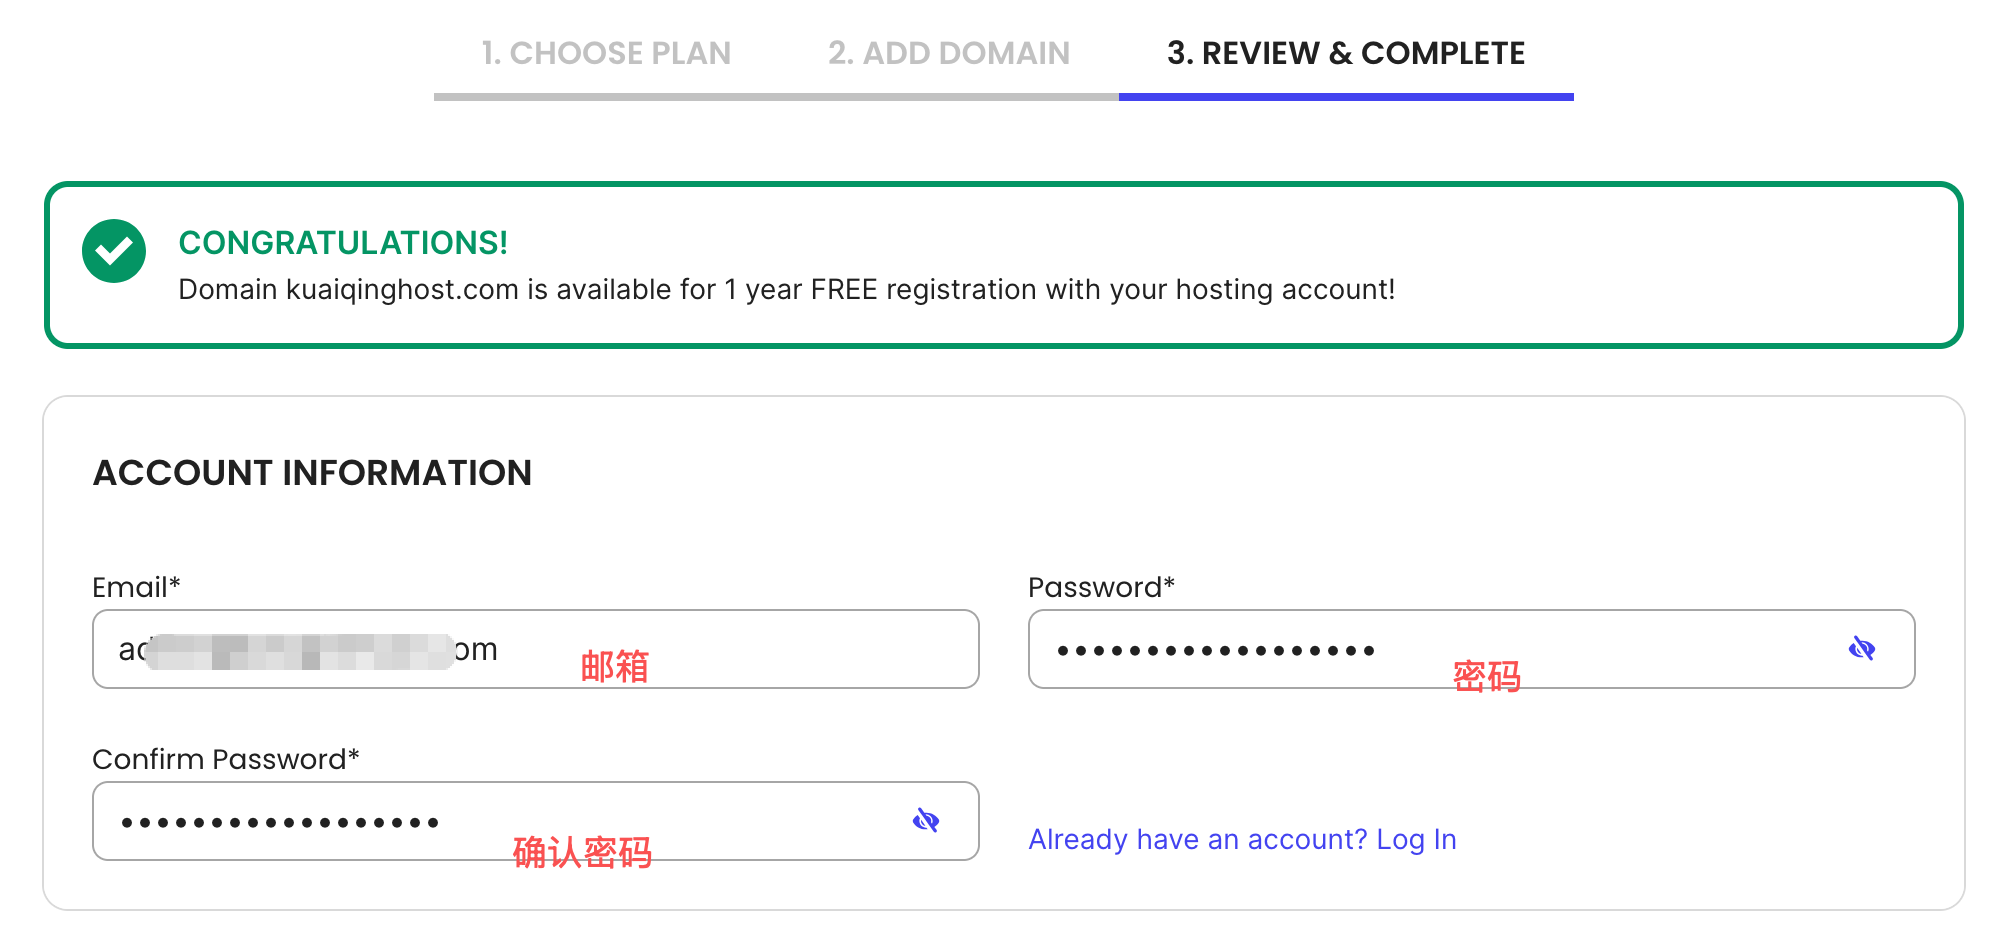This screenshot has width=2010, height=950.
Task: Switch to the Add Domain step
Action: coord(948,53)
